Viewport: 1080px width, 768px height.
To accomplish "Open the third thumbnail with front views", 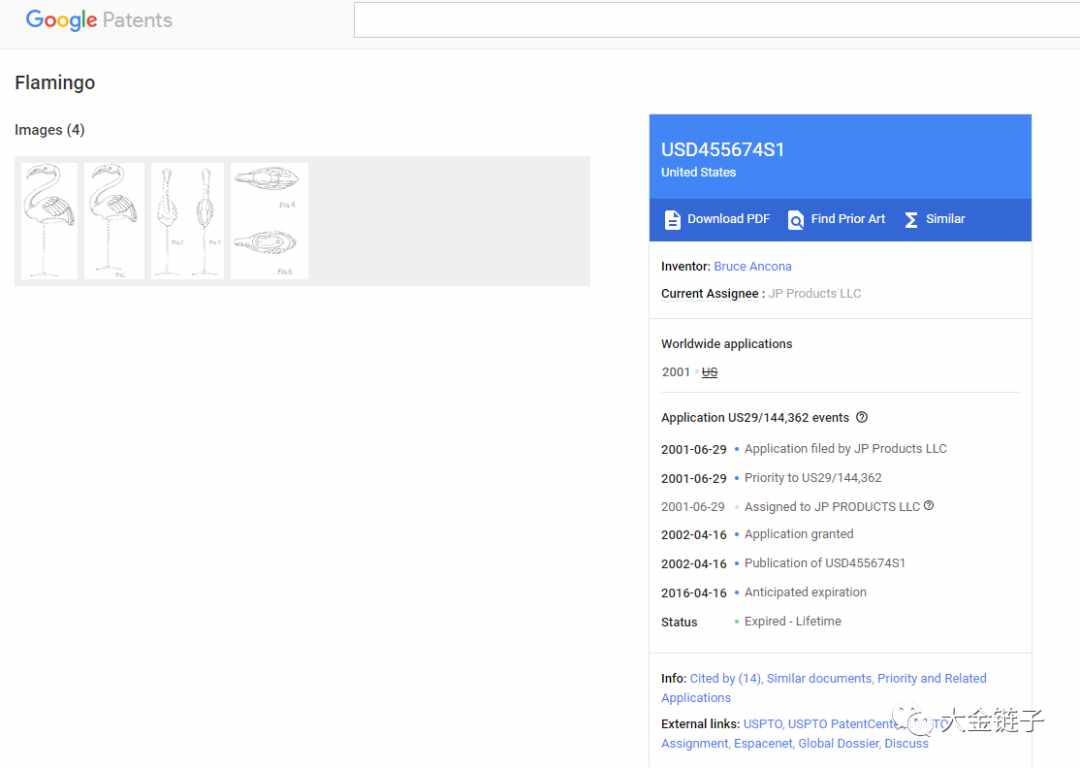I will tap(187, 221).
